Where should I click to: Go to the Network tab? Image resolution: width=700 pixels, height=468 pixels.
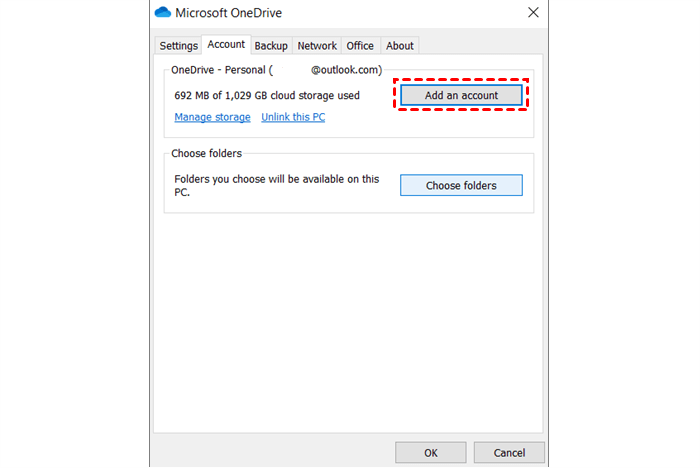pyautogui.click(x=317, y=46)
